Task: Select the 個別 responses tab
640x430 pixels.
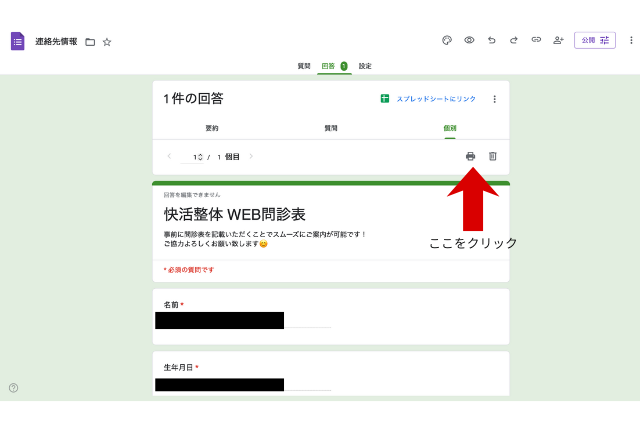Action: tap(450, 128)
